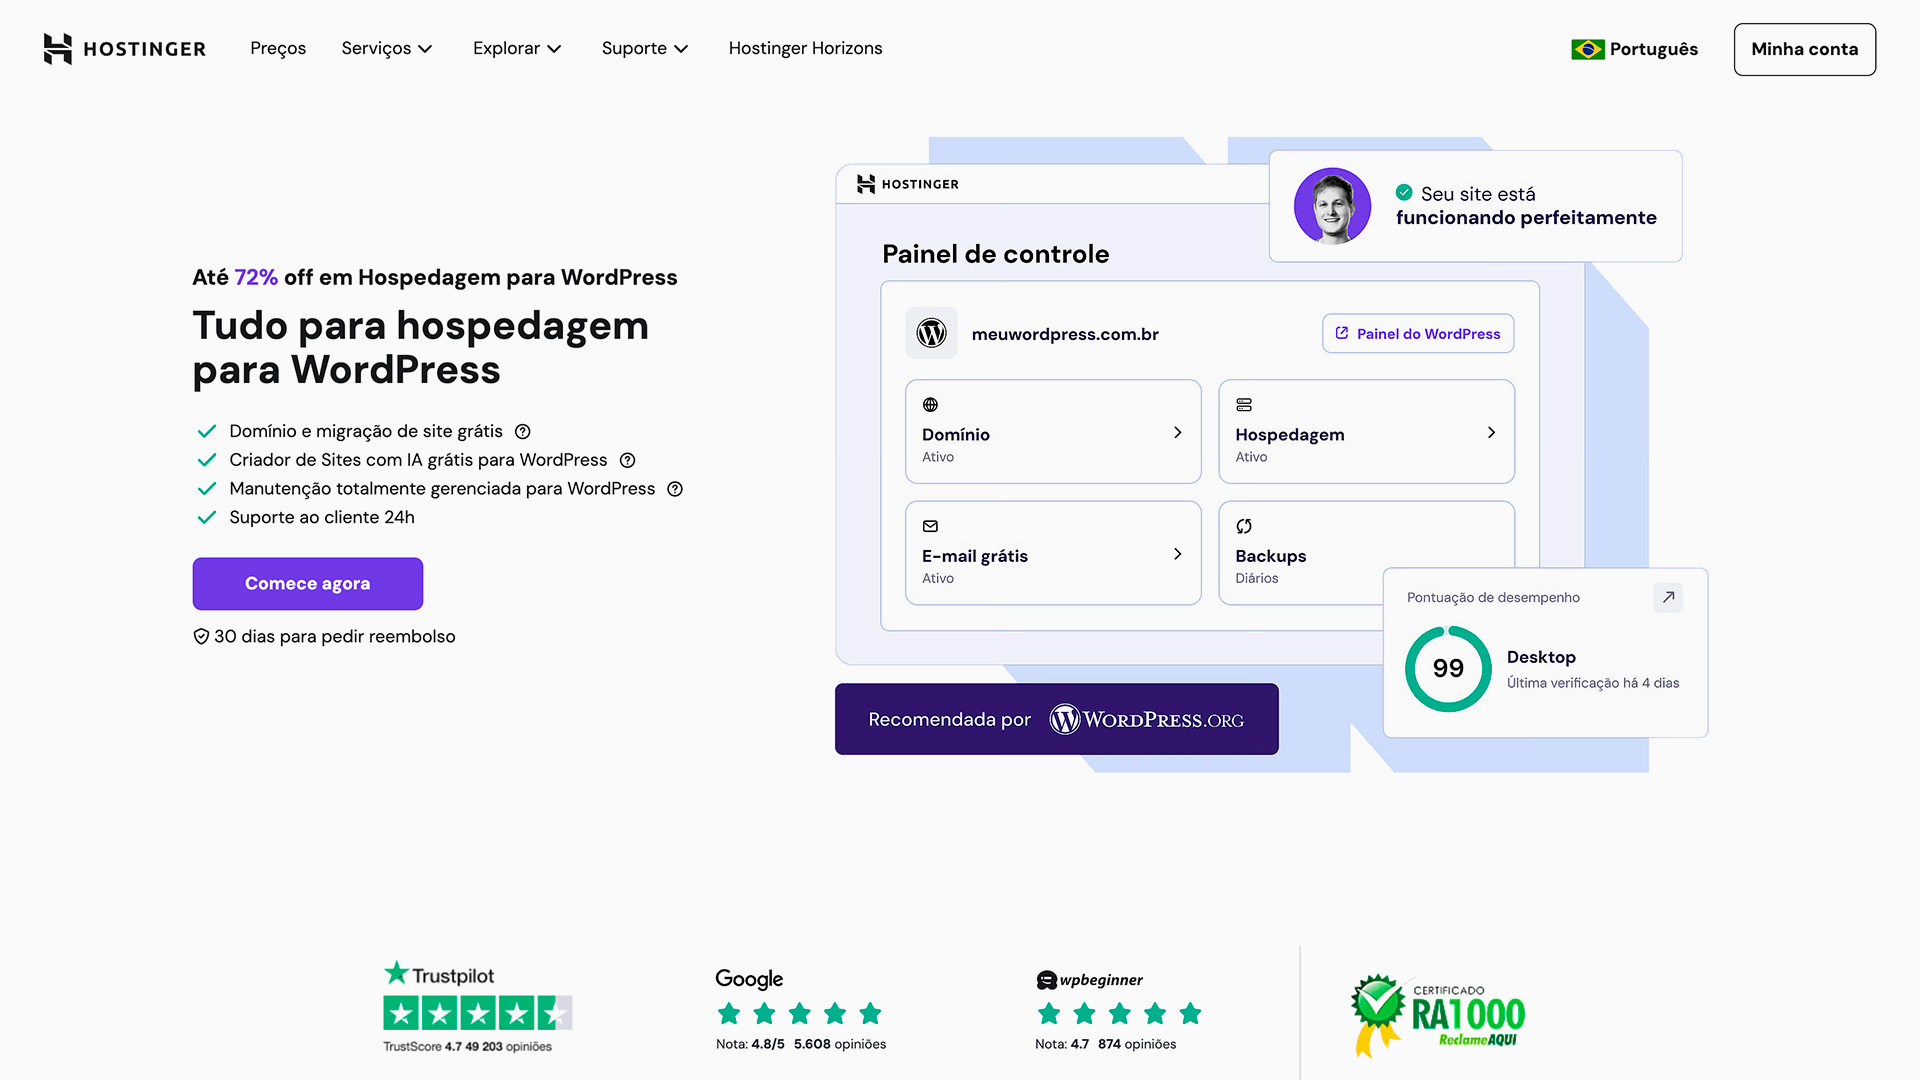Click the refresh icon in Backups card
Viewport: 1920px width, 1080px height.
[1243, 526]
